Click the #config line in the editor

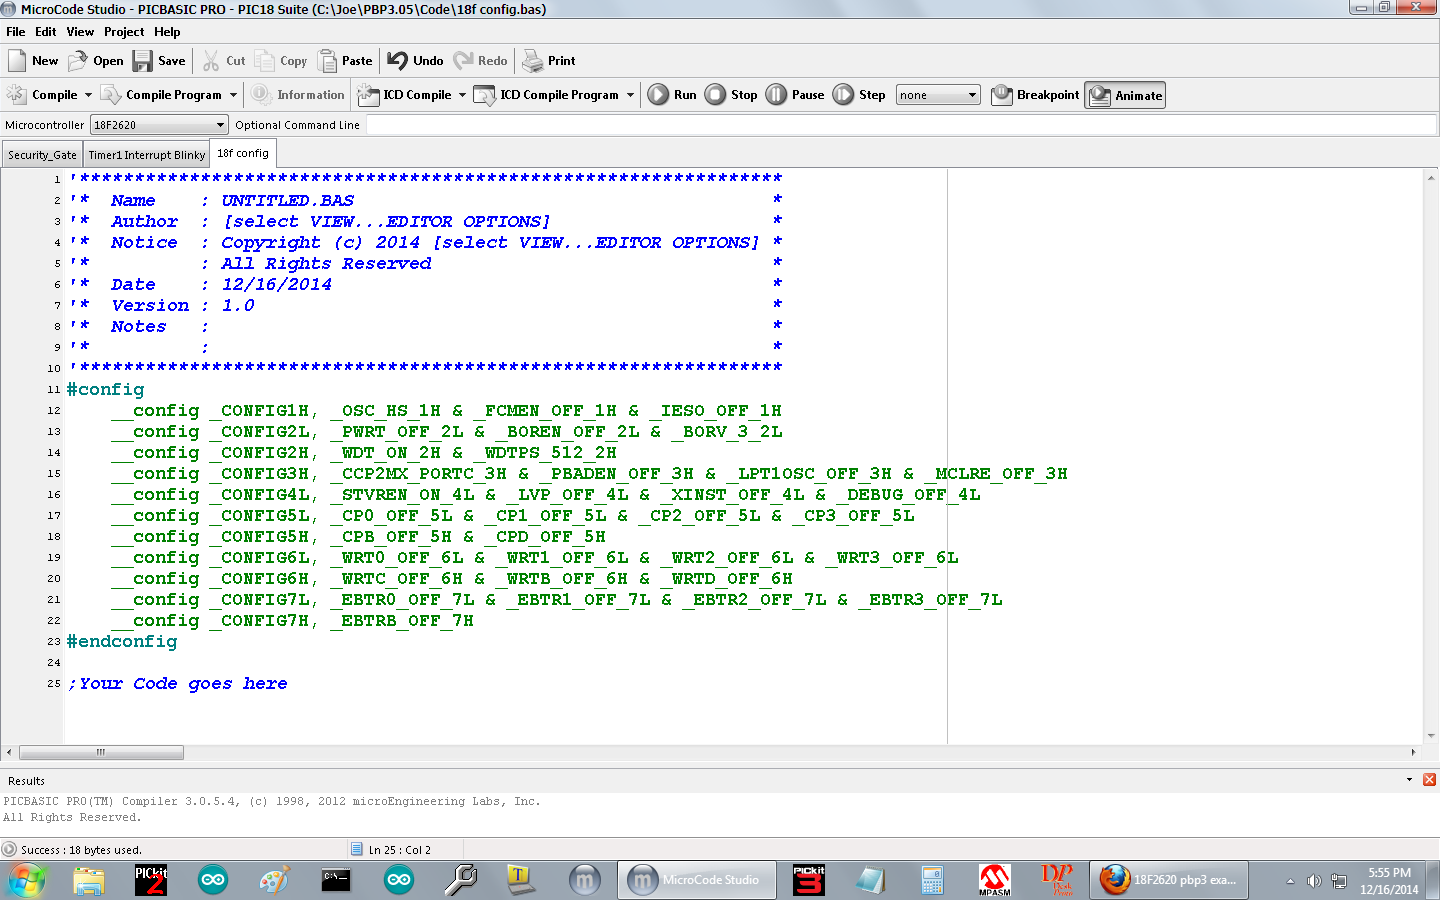pos(105,389)
